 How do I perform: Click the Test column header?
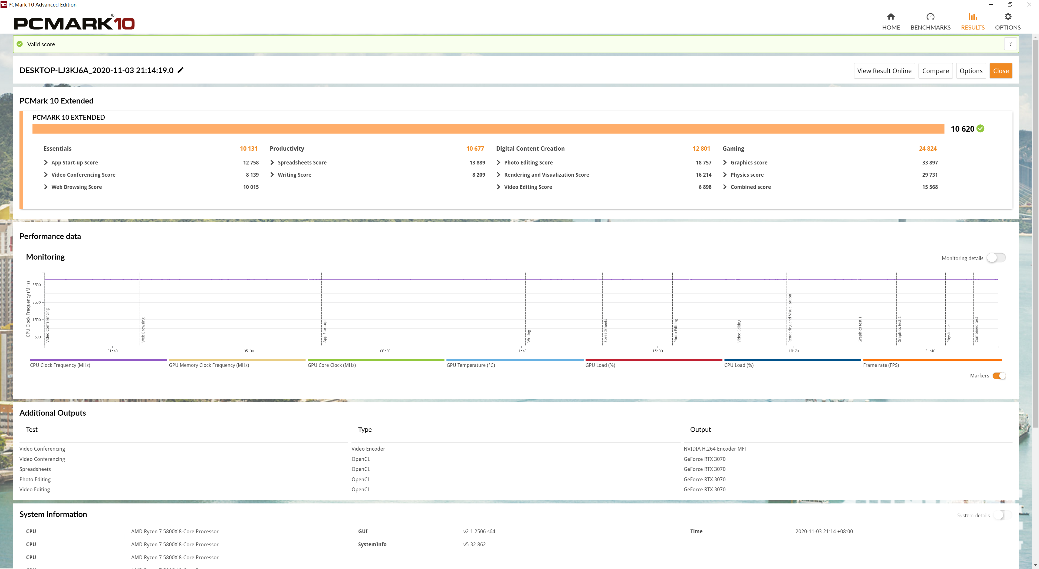coord(32,429)
